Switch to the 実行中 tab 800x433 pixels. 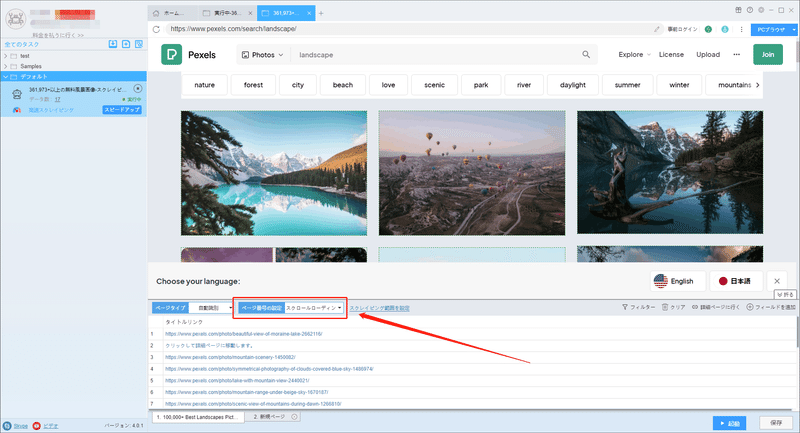tap(228, 13)
